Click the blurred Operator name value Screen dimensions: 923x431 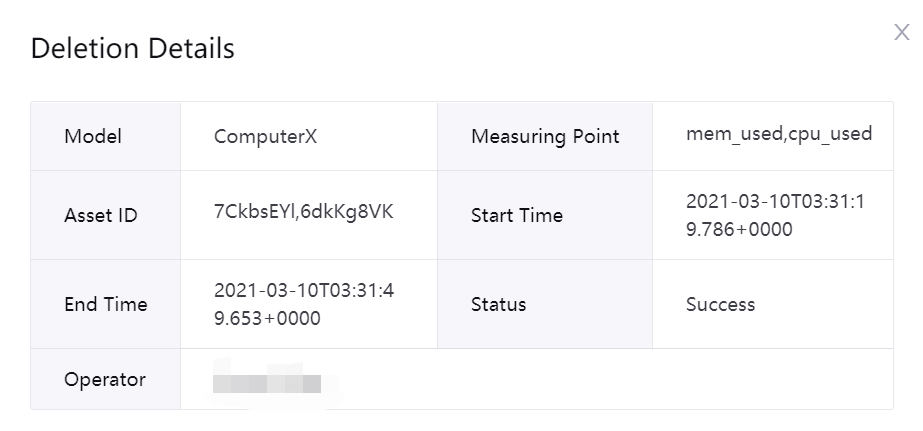268,381
